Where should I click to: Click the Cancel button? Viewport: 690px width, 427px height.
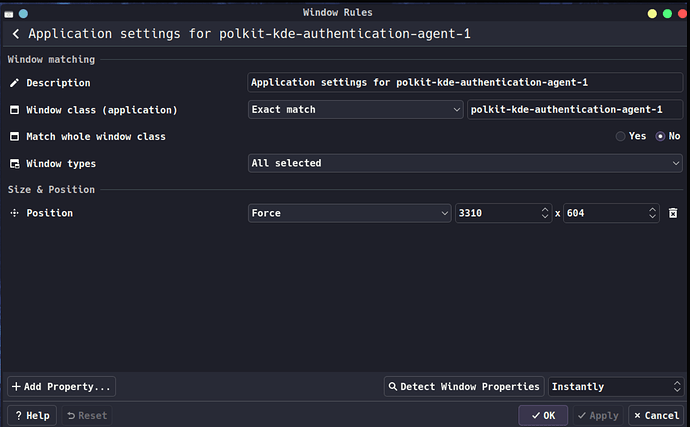(x=655, y=415)
